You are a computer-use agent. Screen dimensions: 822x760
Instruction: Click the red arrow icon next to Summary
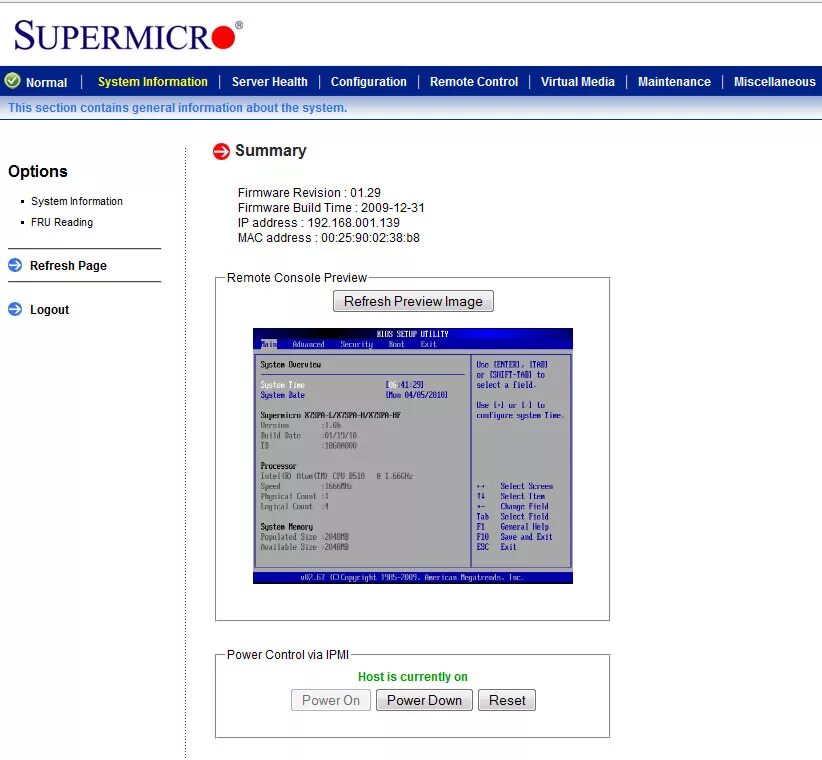pyautogui.click(x=221, y=151)
